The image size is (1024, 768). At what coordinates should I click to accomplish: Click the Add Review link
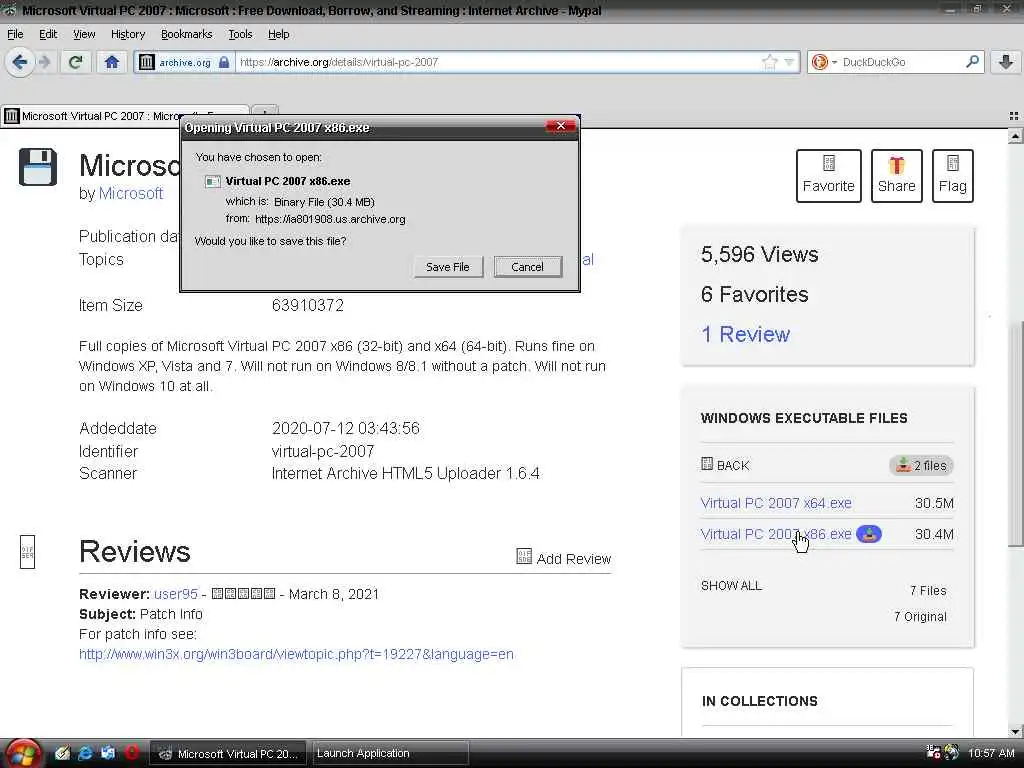point(564,558)
